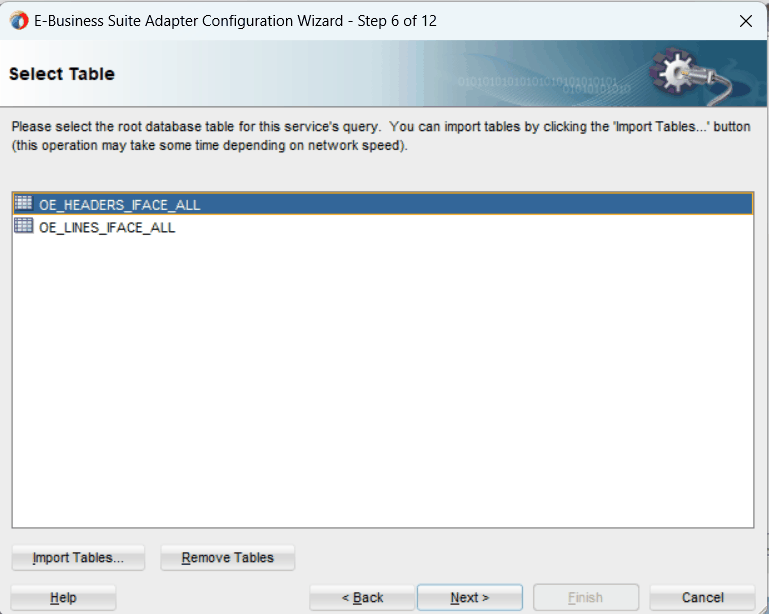Viewport: 769px width, 614px height.
Task: Click the disabled Finish button
Action: tap(586, 598)
